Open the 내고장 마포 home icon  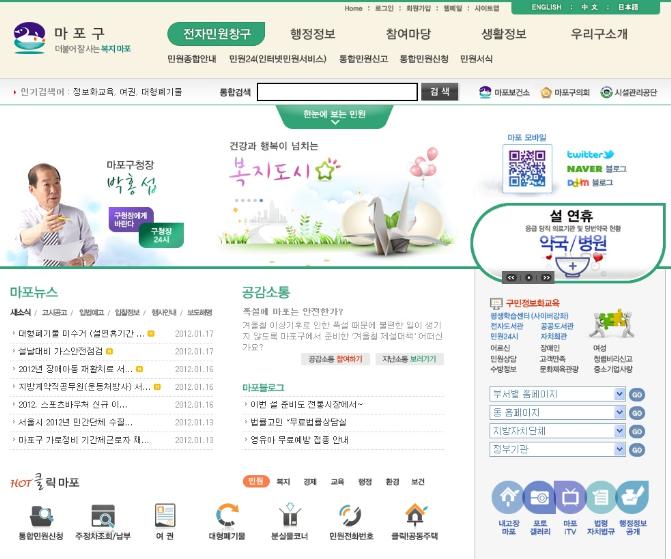tap(508, 497)
